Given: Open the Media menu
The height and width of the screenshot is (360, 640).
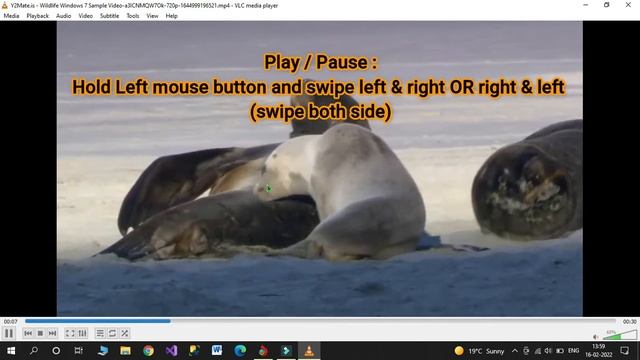Looking at the screenshot, I should tap(11, 16).
